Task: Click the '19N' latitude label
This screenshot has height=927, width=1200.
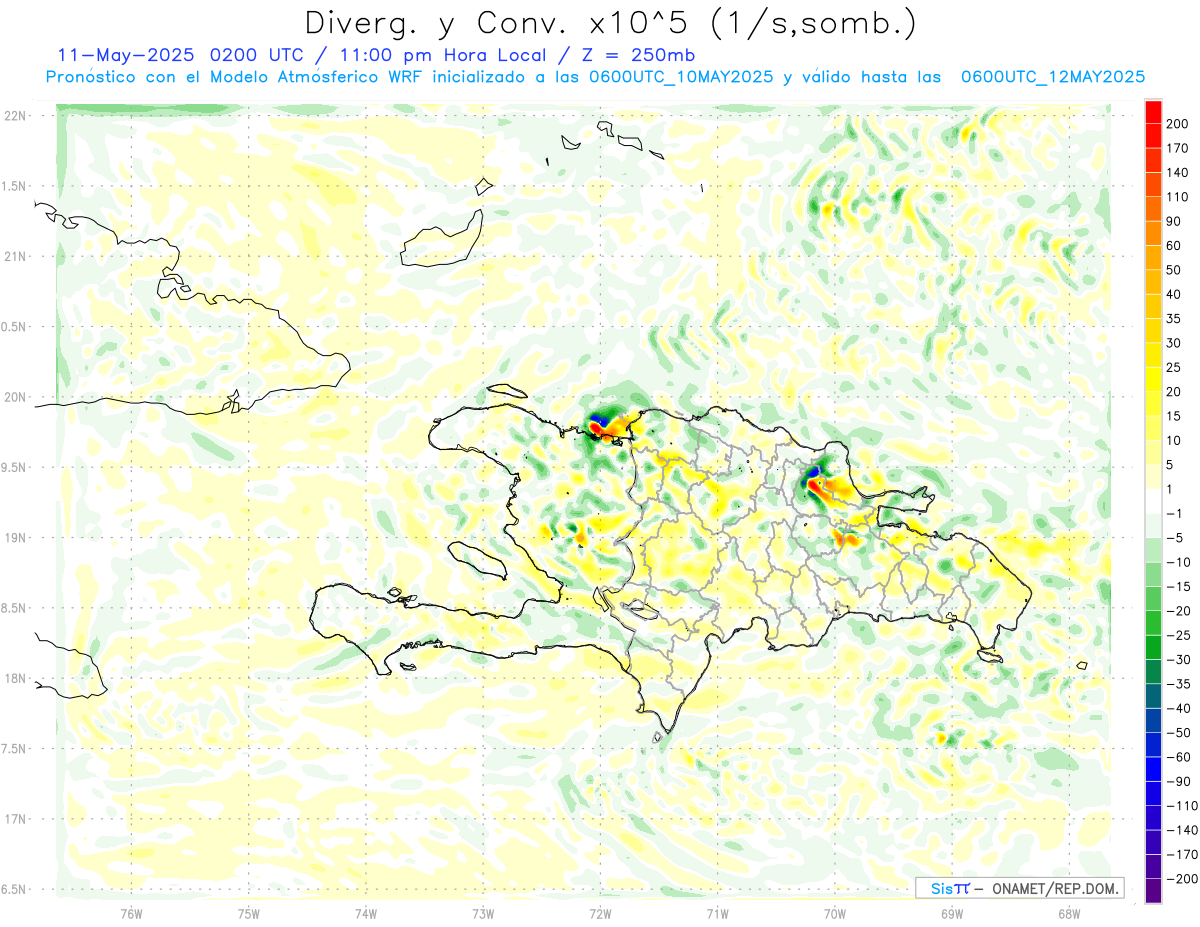Action: click(15, 538)
